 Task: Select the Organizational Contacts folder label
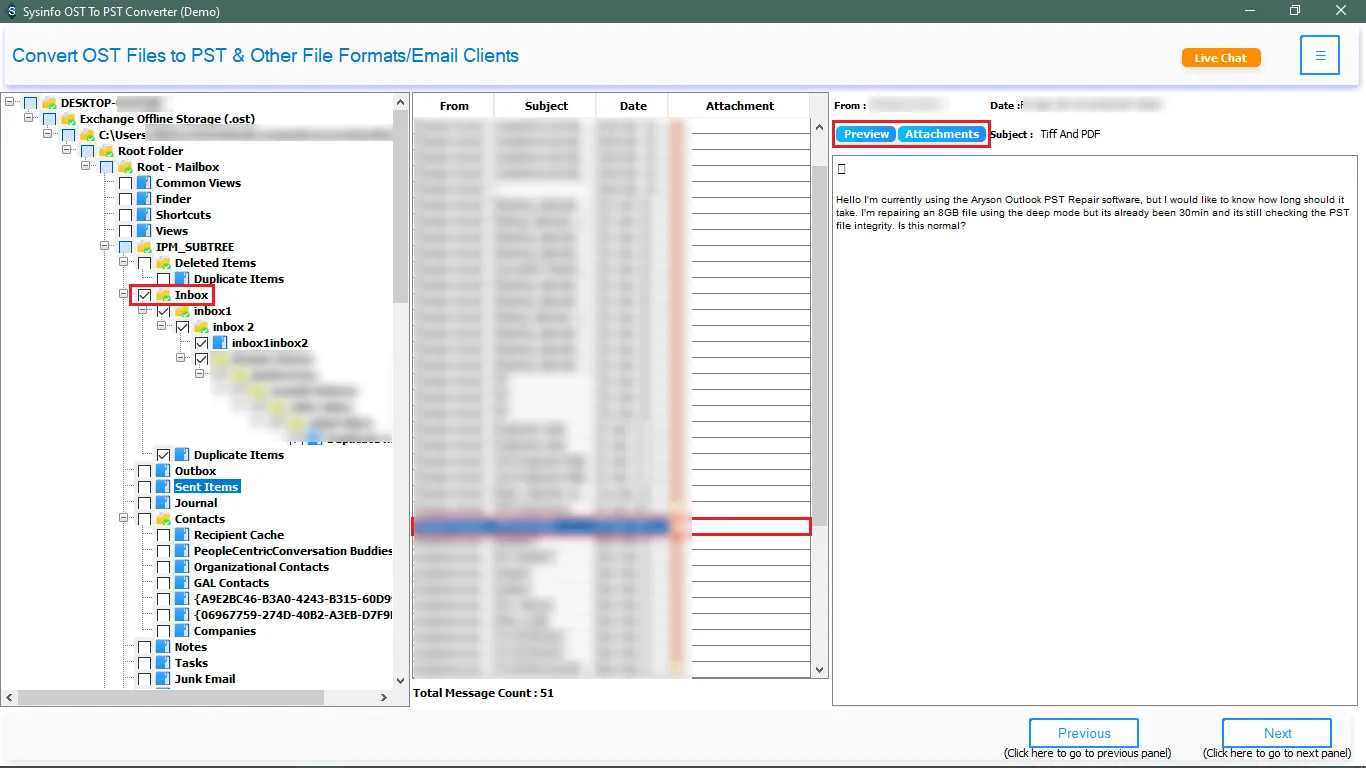261,567
